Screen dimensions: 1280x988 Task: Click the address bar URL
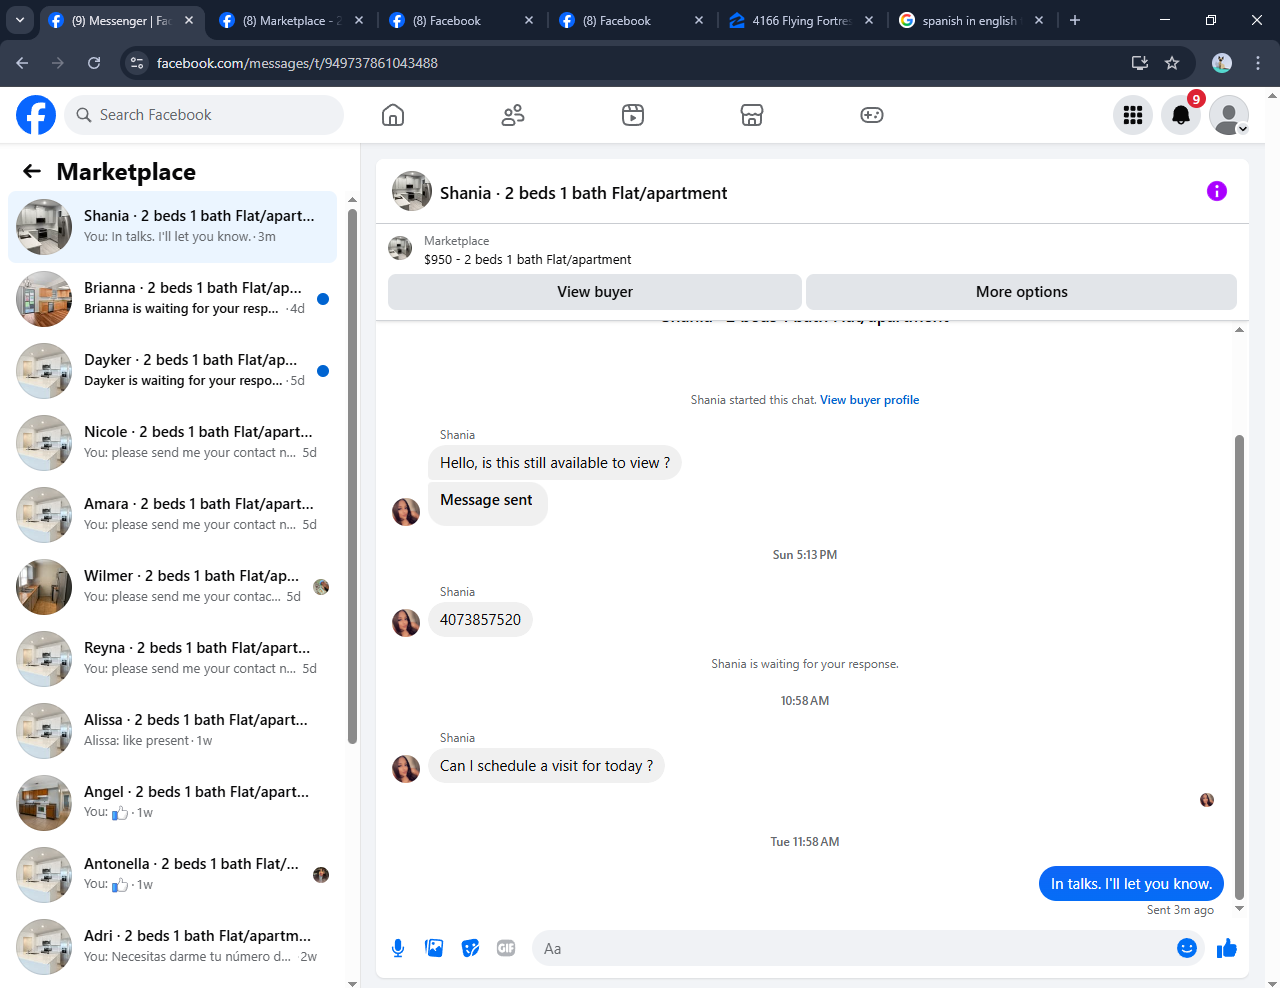pyautogui.click(x=297, y=63)
